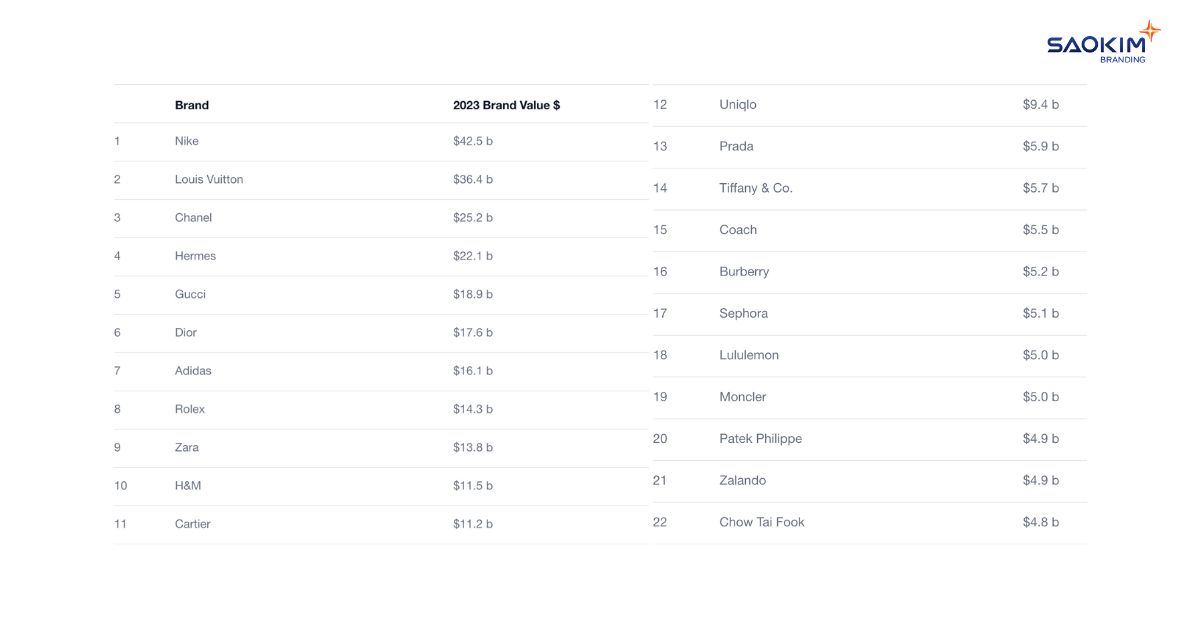The width and height of the screenshot is (1200, 628).
Task: Click the $25.2 b value for Chanel
Action: point(473,218)
